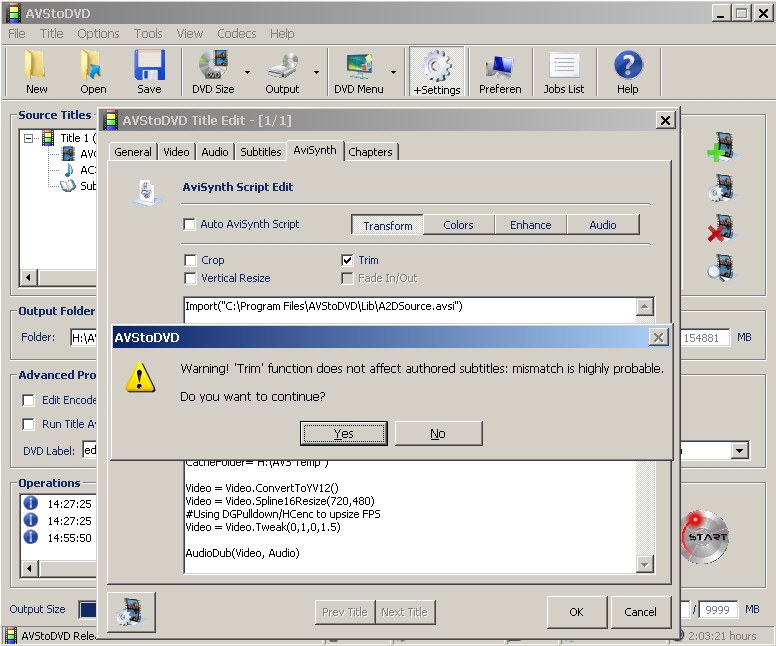Toggle the +Settings gear icon
The image size is (776, 646).
(x=437, y=66)
